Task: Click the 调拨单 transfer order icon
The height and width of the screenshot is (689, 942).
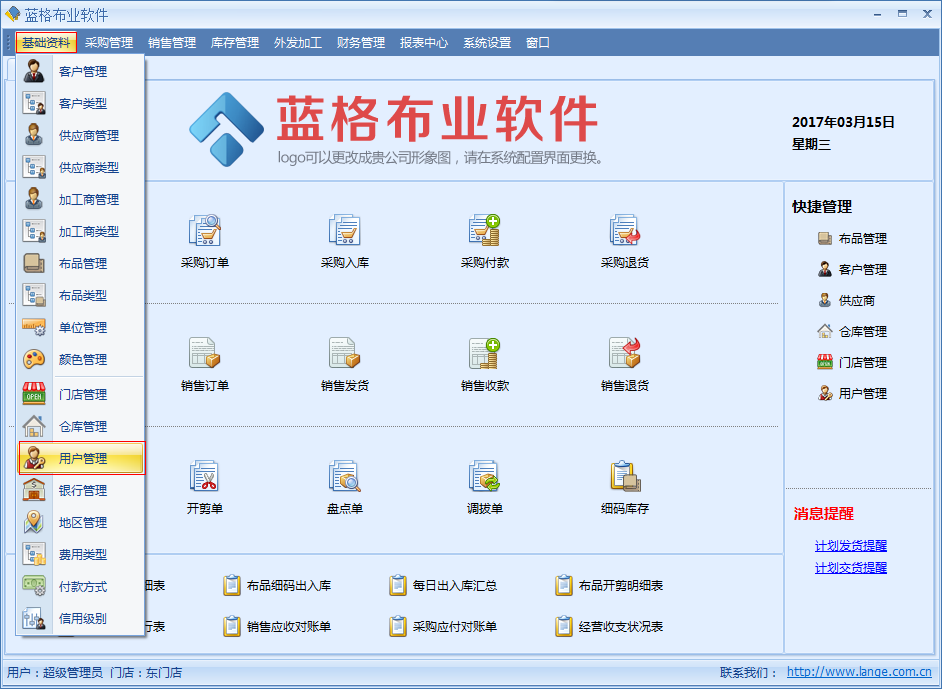Action: (x=485, y=478)
